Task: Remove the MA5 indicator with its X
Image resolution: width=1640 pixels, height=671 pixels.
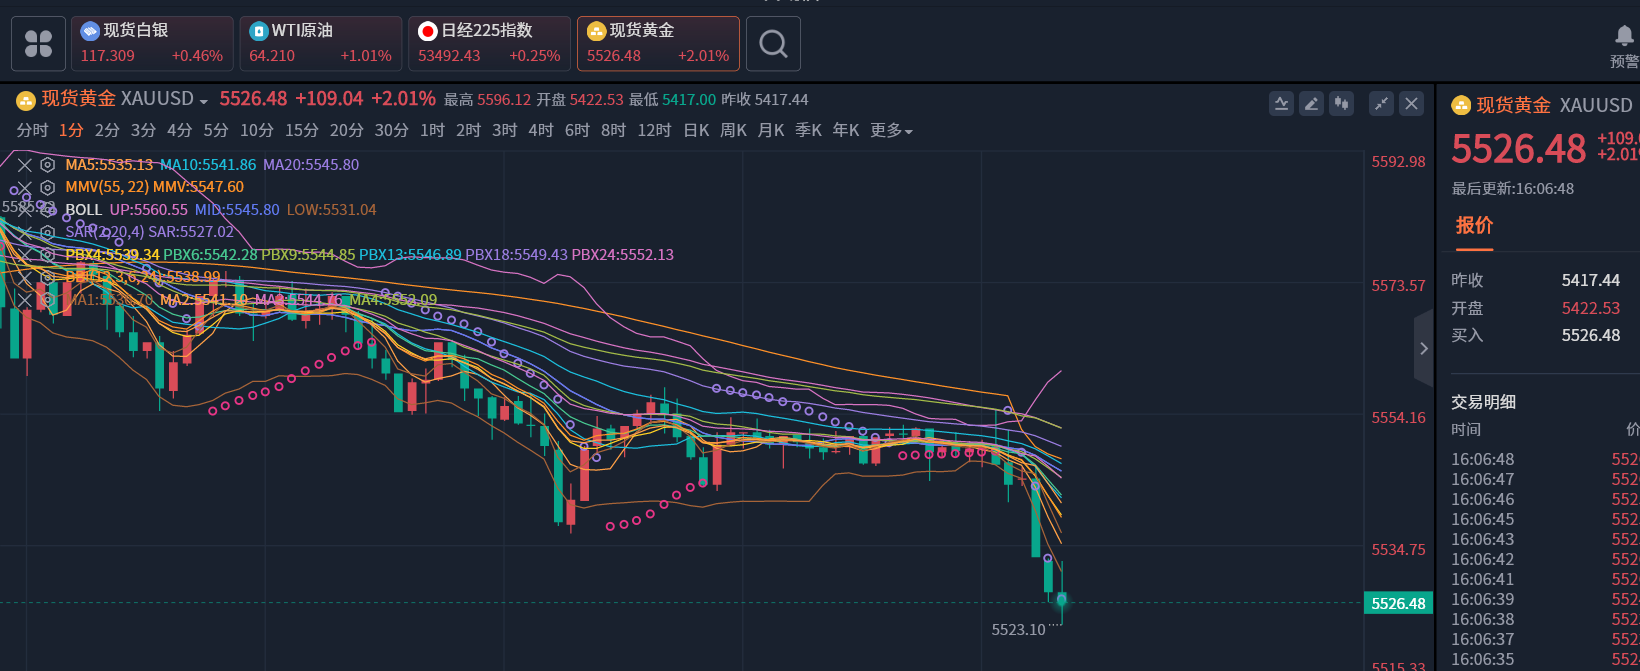Action: click(25, 165)
